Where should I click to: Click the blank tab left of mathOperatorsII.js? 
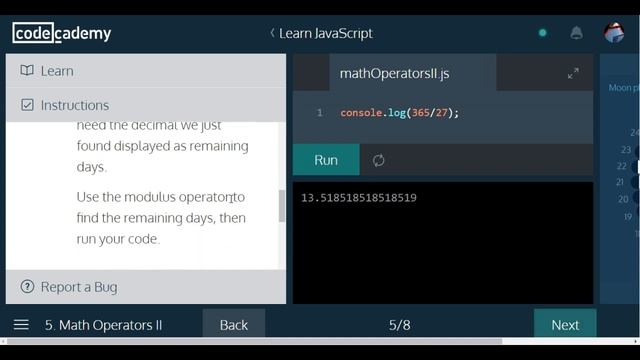(311, 73)
